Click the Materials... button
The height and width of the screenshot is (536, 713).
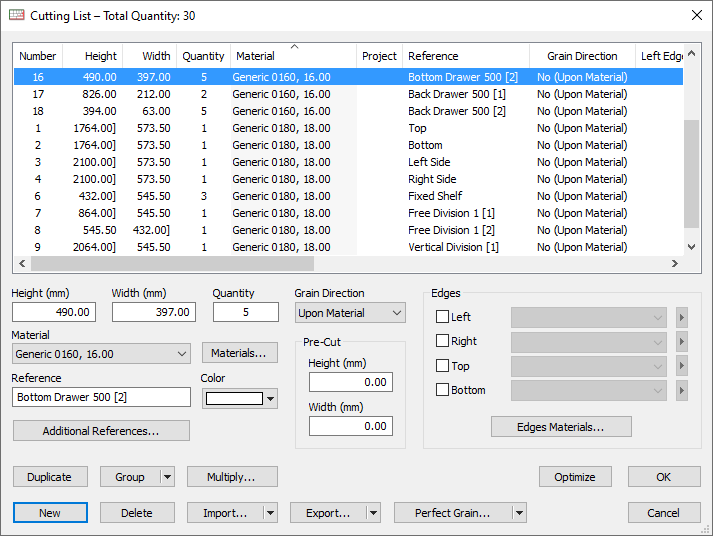tap(240, 353)
